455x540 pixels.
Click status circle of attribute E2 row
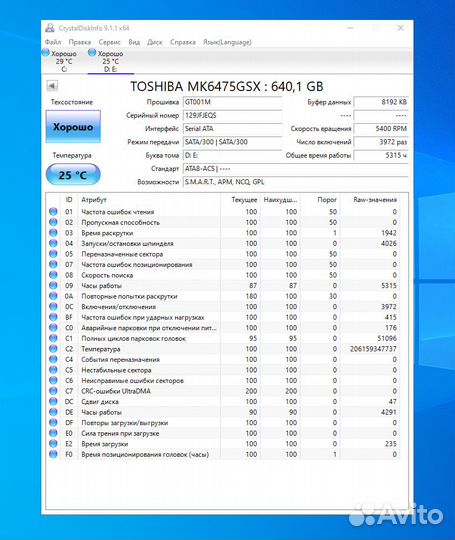(x=53, y=444)
